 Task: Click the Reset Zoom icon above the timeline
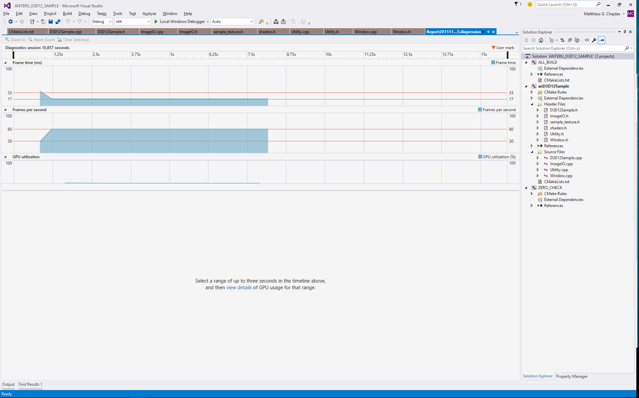click(31, 40)
